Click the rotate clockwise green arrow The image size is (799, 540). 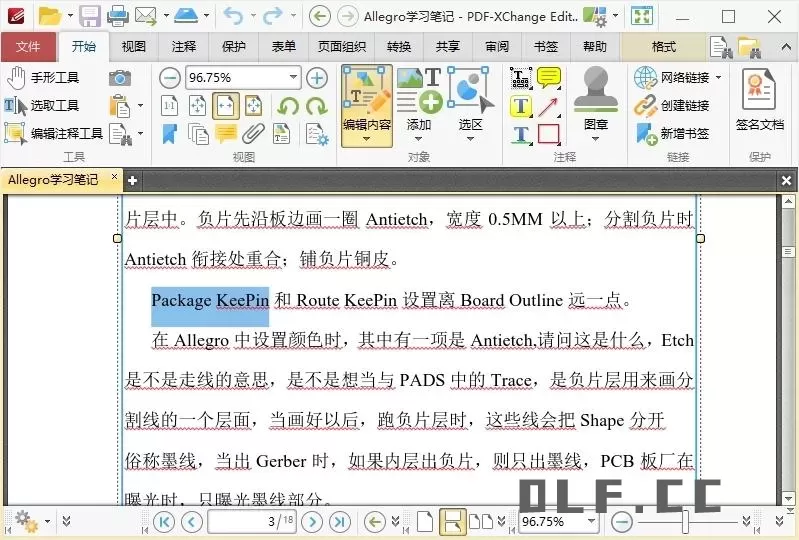317,106
